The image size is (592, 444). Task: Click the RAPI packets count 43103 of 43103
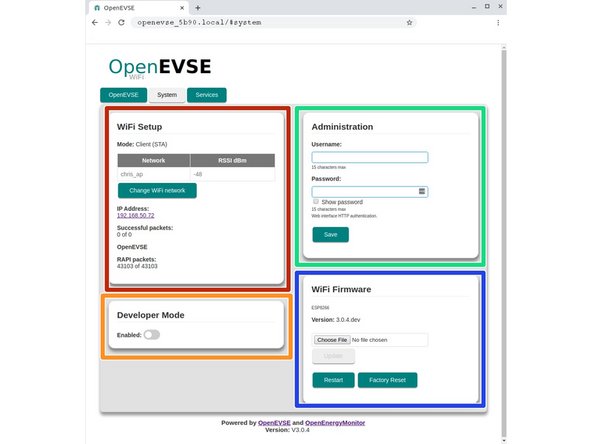click(x=137, y=266)
